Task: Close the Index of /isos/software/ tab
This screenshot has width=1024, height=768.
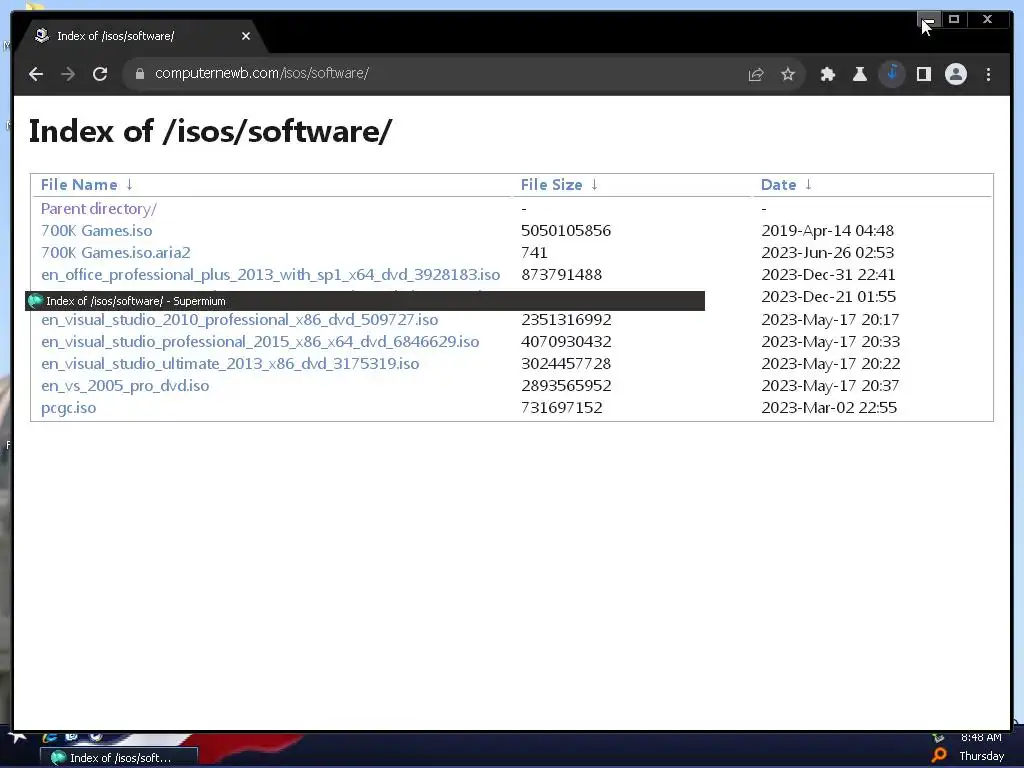Action: point(246,36)
